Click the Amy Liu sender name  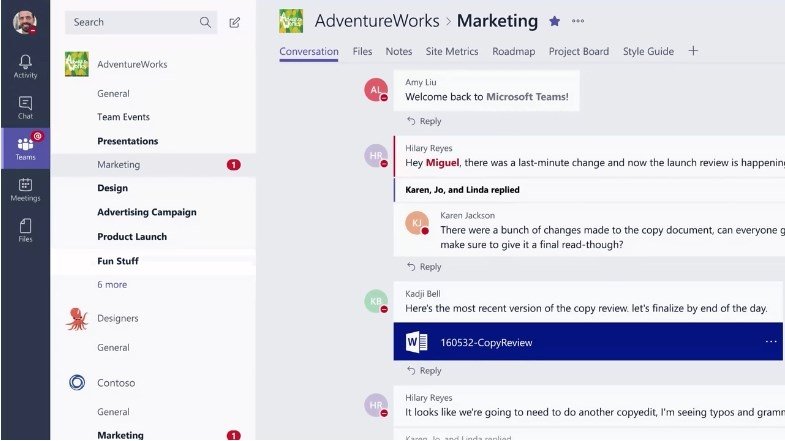pos(421,82)
